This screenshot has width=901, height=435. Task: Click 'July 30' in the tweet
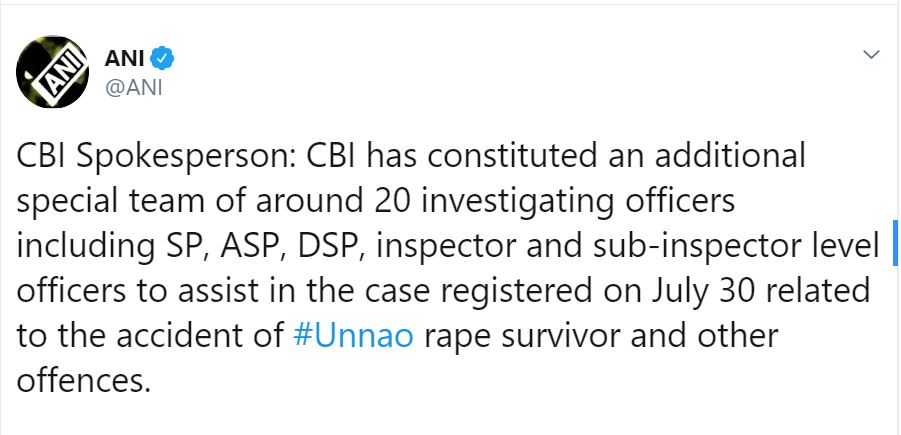pyautogui.click(x=703, y=292)
